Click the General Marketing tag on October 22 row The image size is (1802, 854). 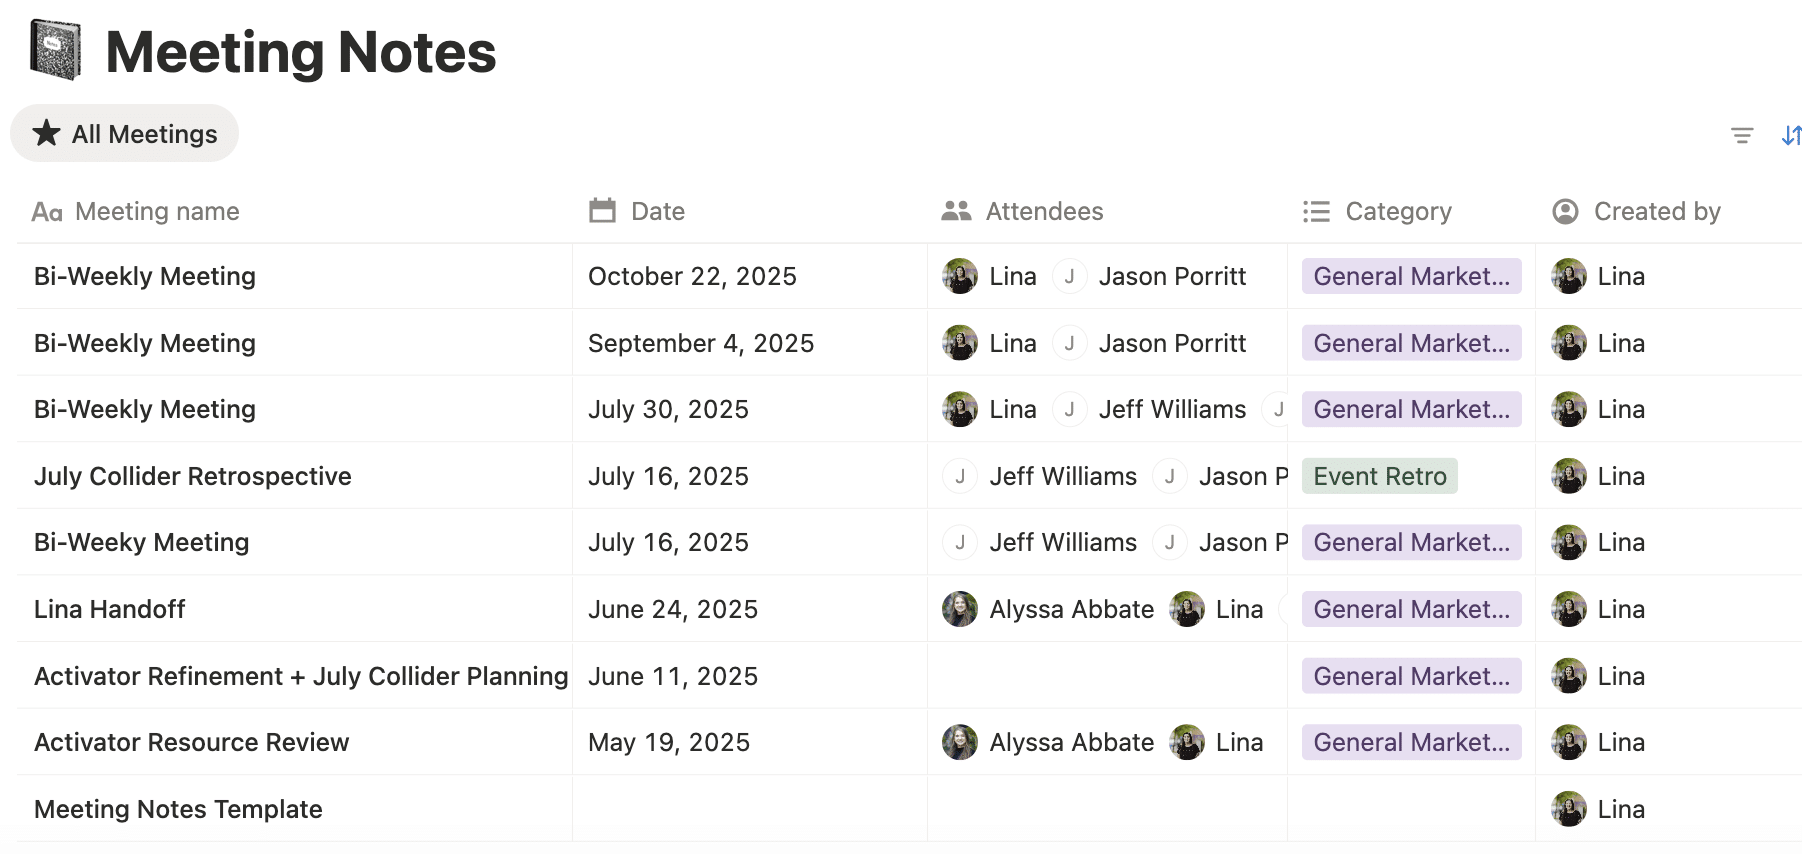pos(1410,276)
